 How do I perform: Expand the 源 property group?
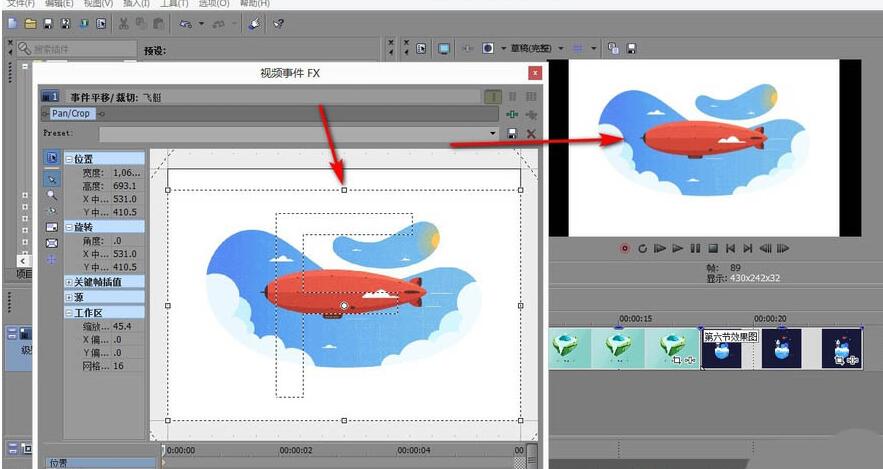click(x=69, y=297)
